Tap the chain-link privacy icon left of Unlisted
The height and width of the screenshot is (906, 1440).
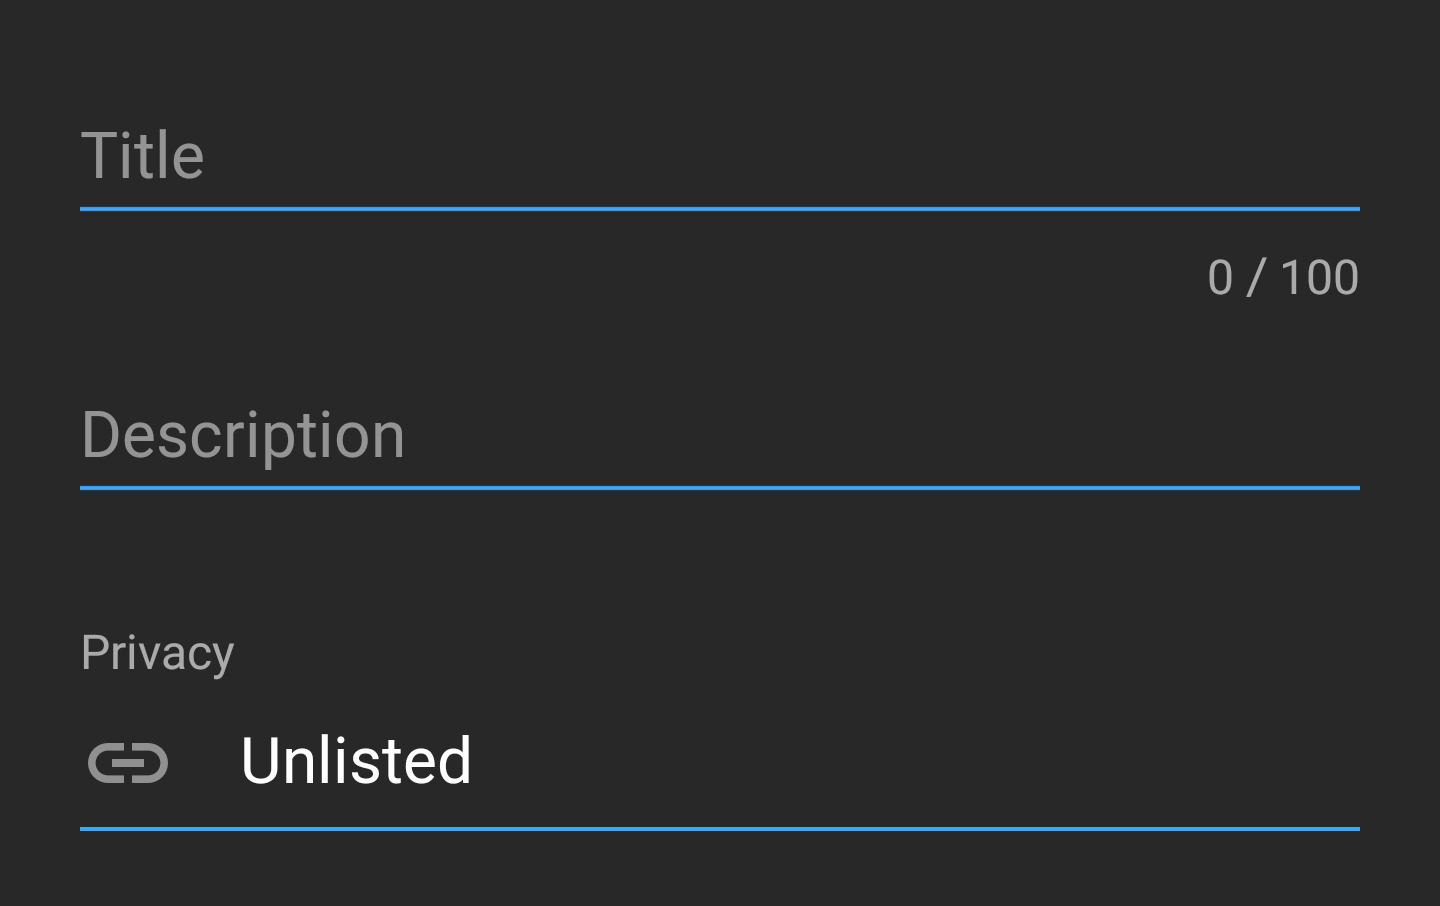point(128,763)
